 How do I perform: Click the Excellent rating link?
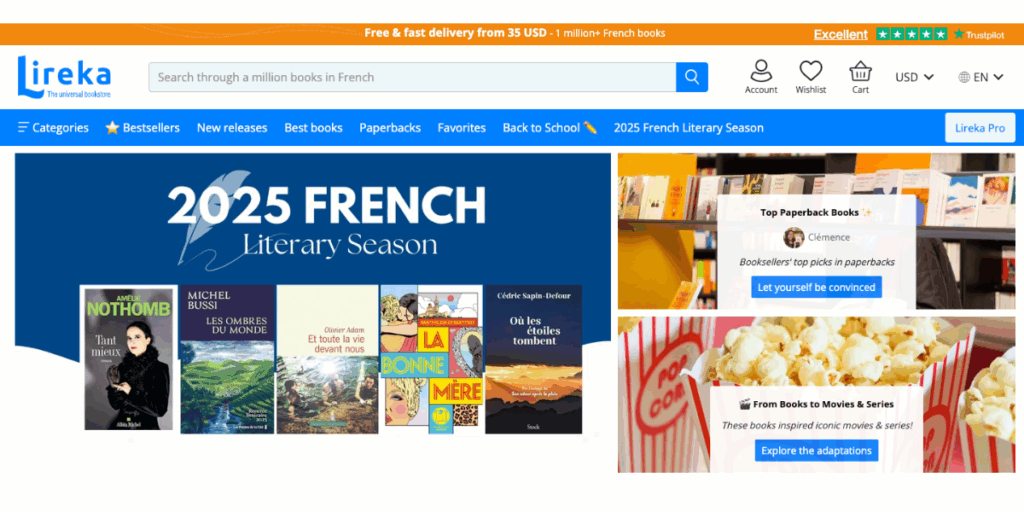(x=840, y=35)
